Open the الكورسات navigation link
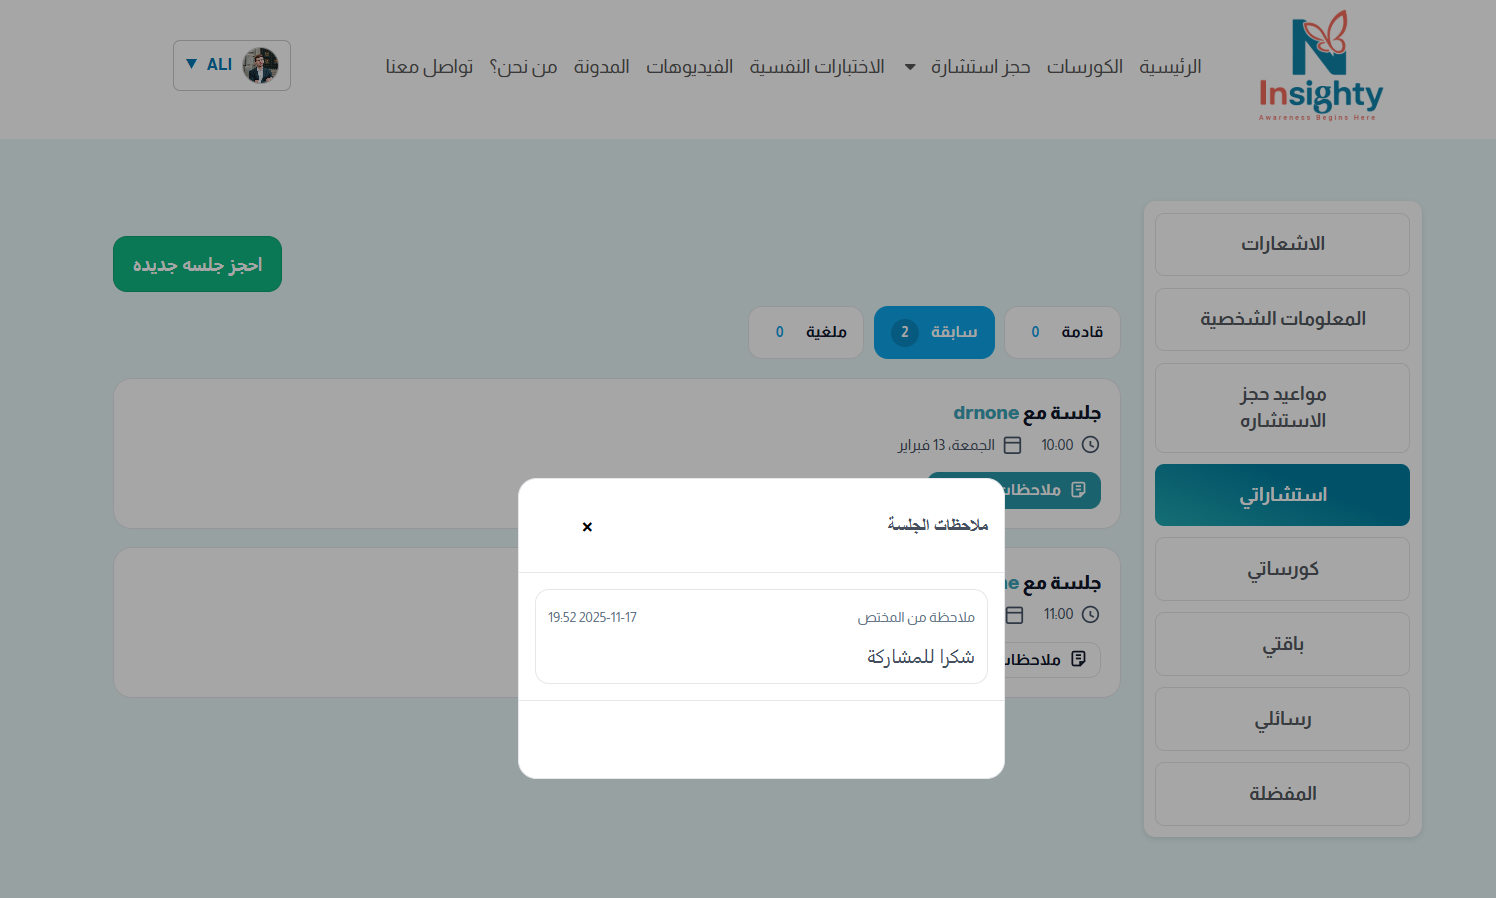Viewport: 1496px width, 898px height. tap(1084, 67)
